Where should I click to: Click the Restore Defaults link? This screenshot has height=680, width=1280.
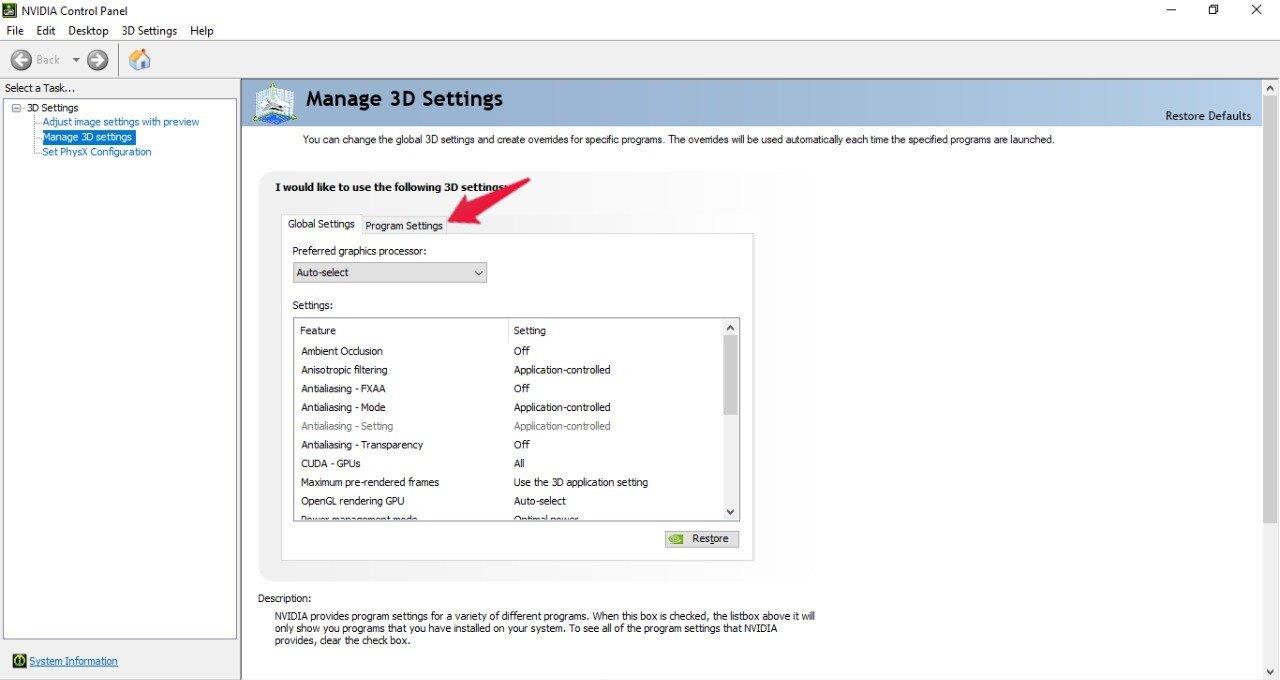coord(1207,116)
